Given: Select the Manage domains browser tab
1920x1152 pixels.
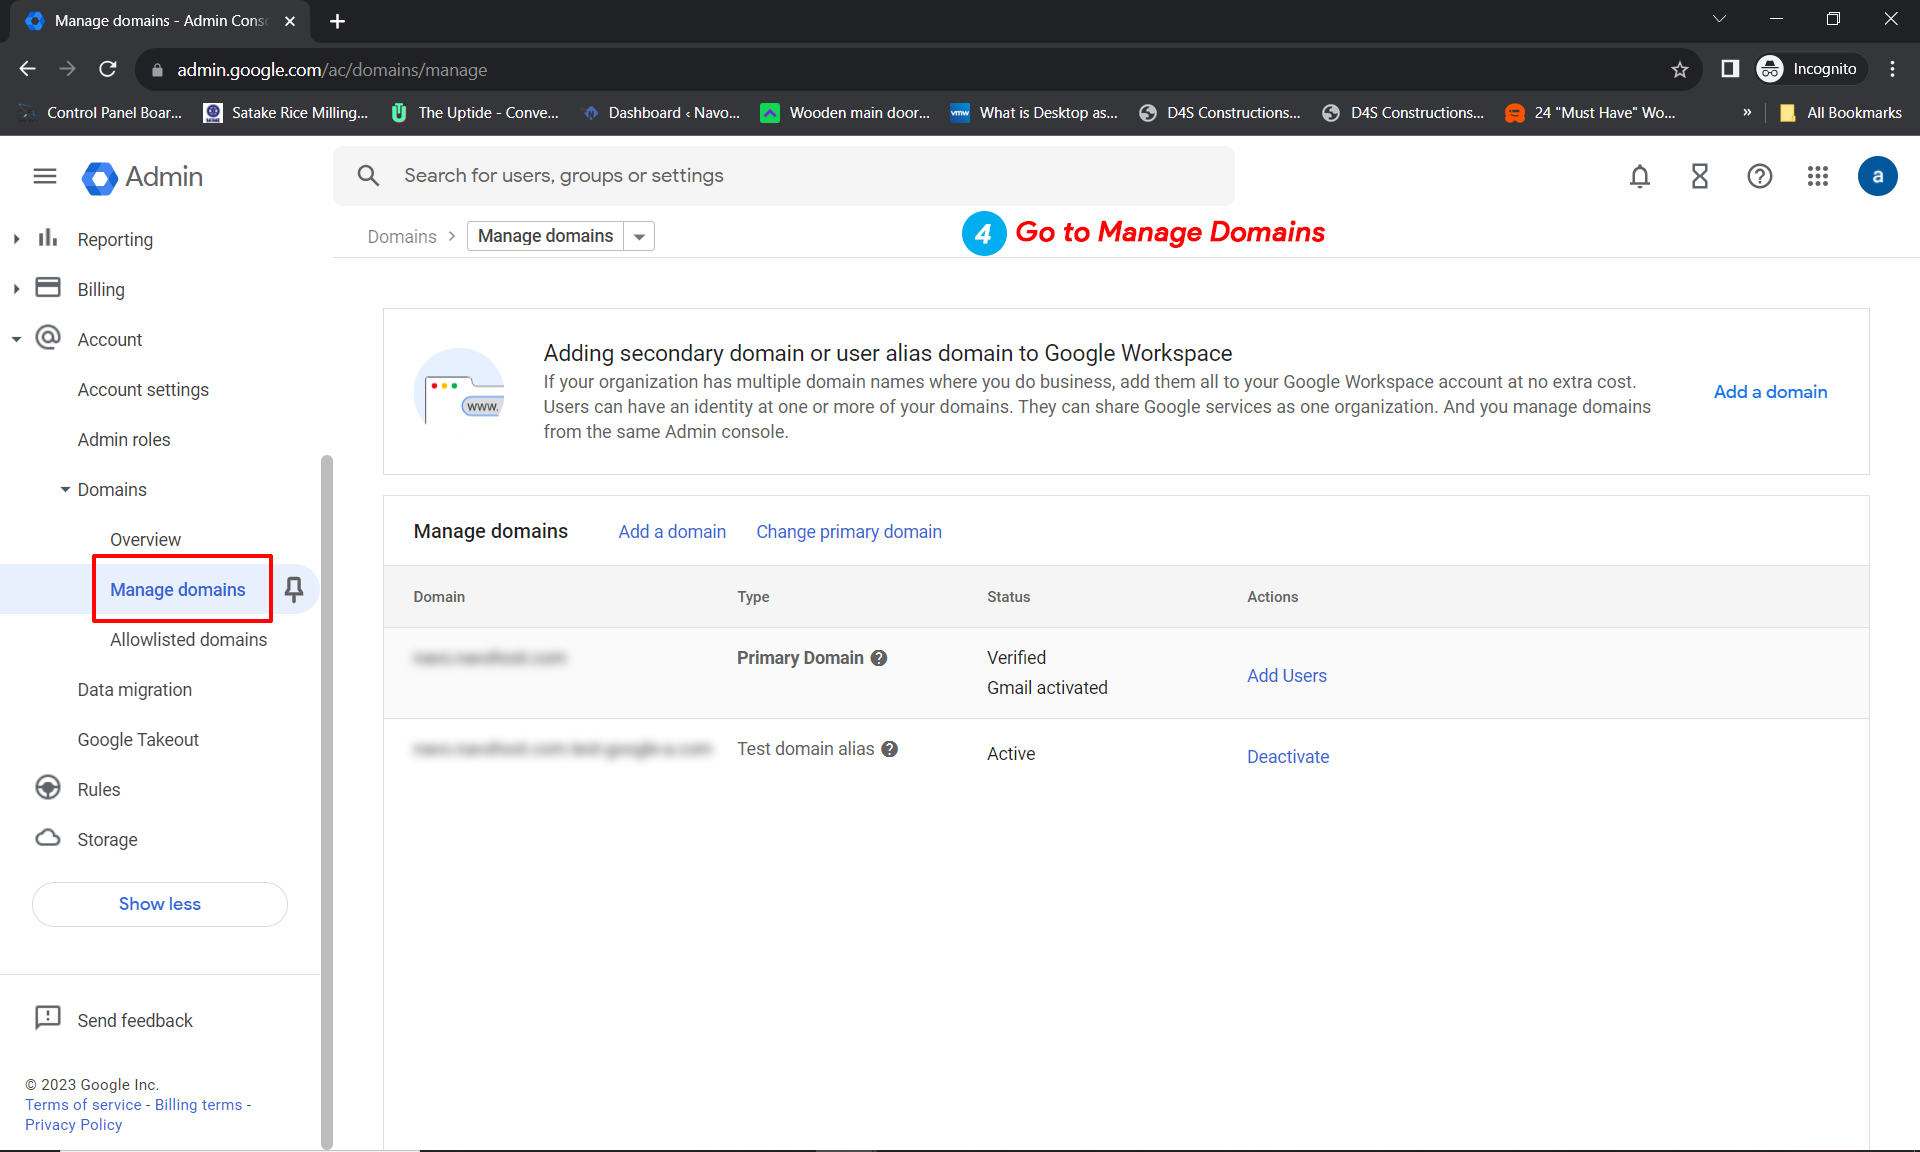Looking at the screenshot, I should click(150, 20).
